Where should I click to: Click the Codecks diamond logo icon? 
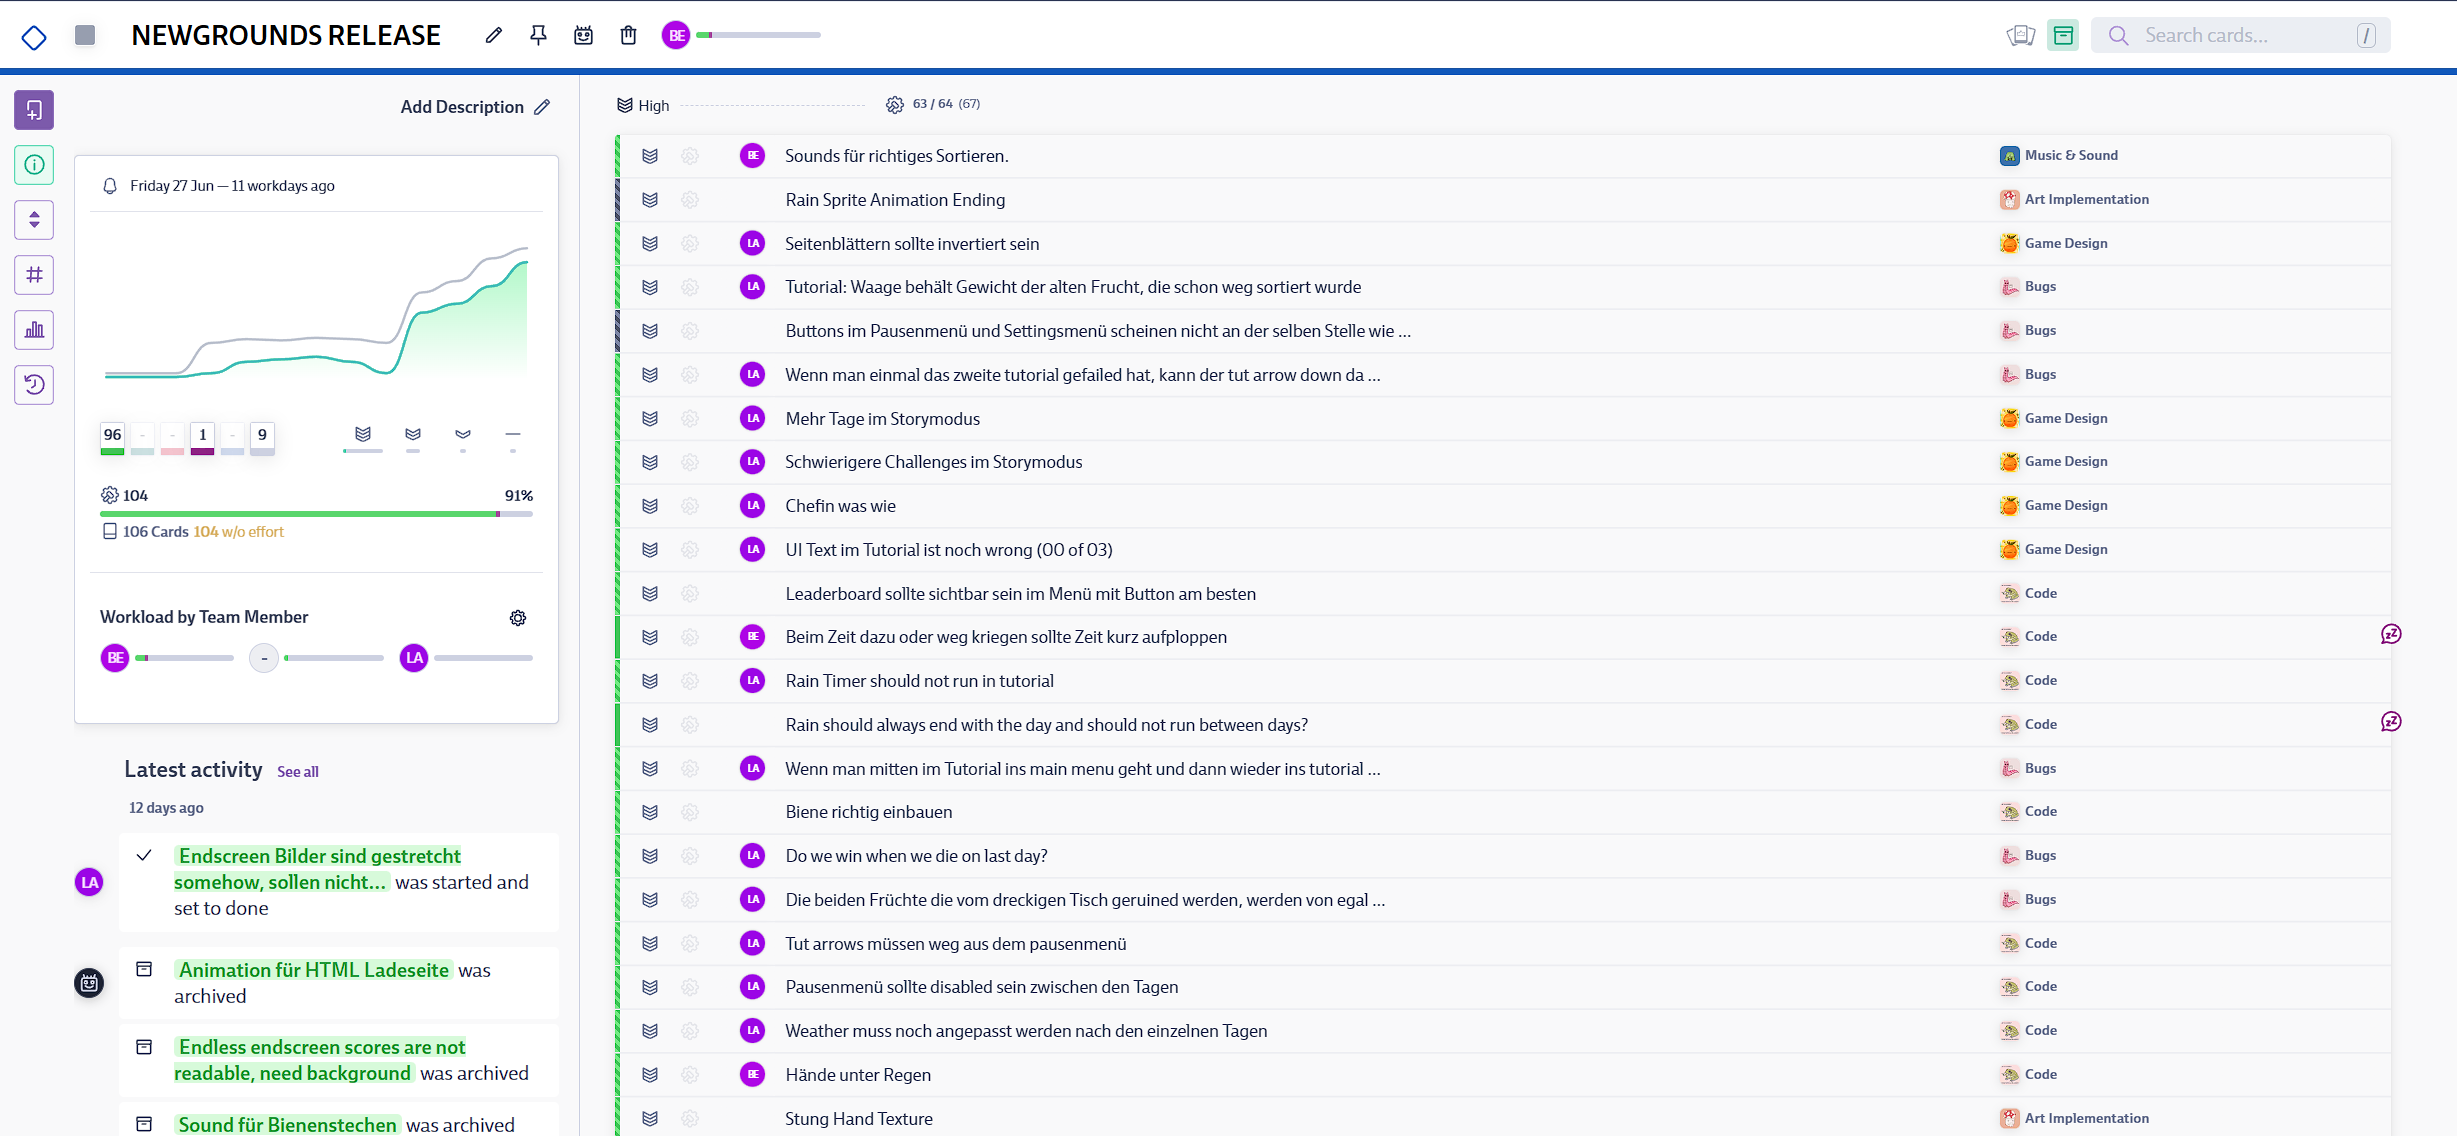pos(34,37)
